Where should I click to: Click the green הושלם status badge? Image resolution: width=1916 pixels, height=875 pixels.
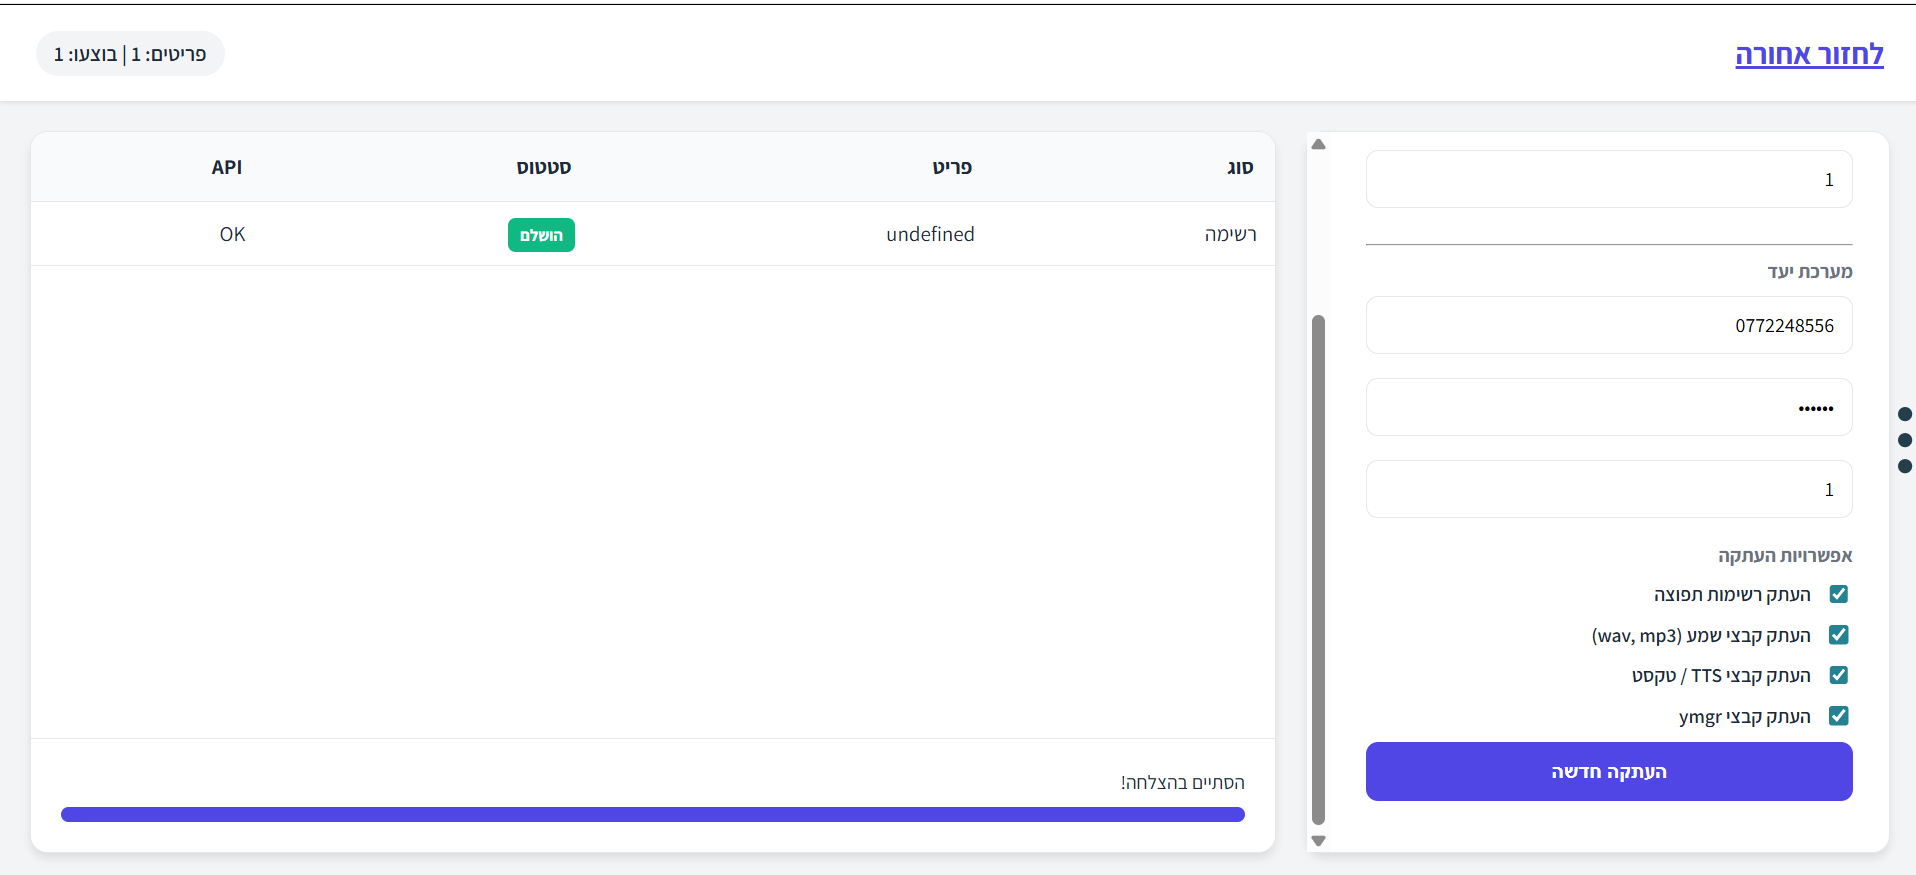tap(541, 235)
